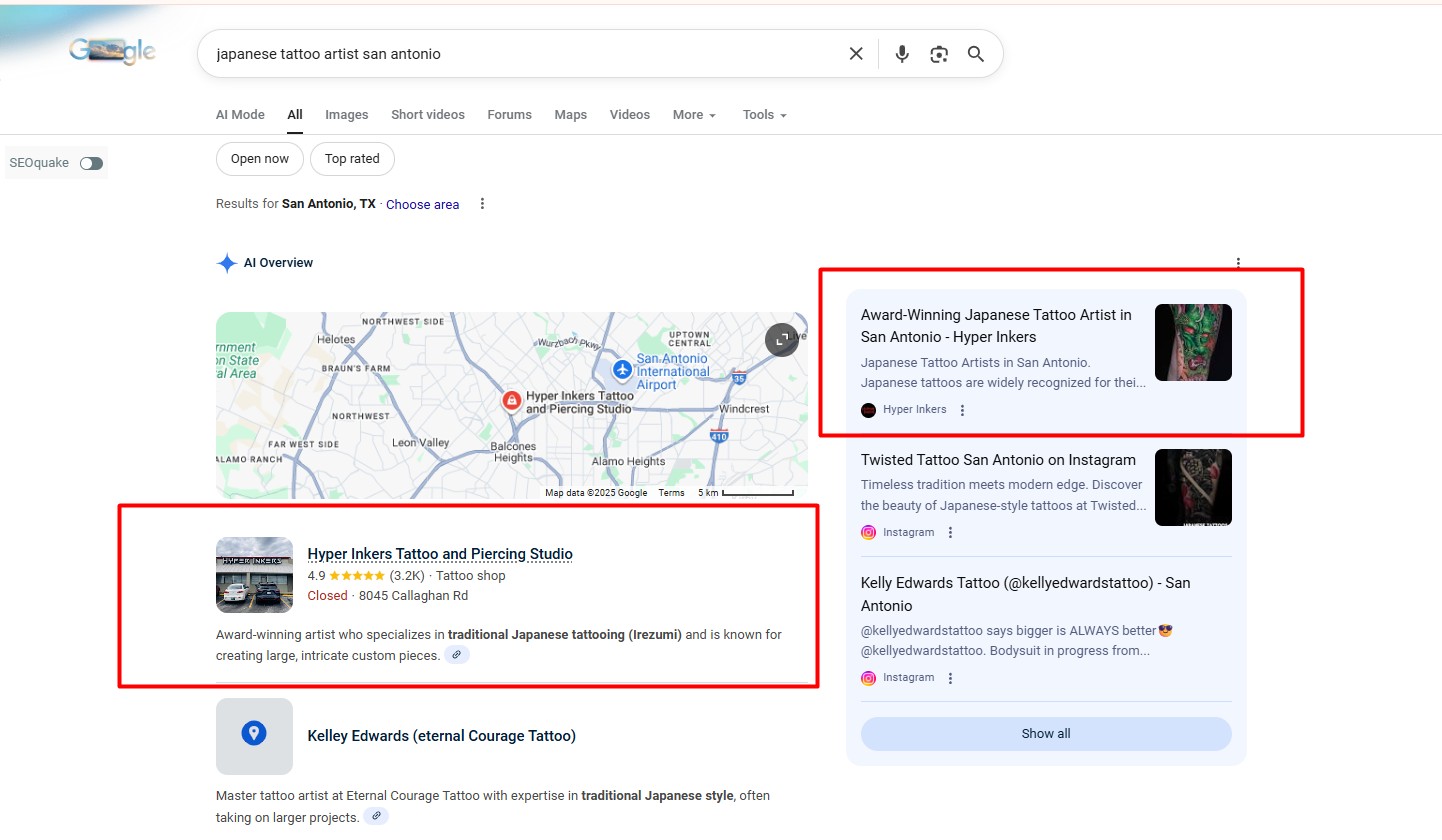Clear the search box with the X icon
Image resolution: width=1442 pixels, height=840 pixels.
click(856, 54)
